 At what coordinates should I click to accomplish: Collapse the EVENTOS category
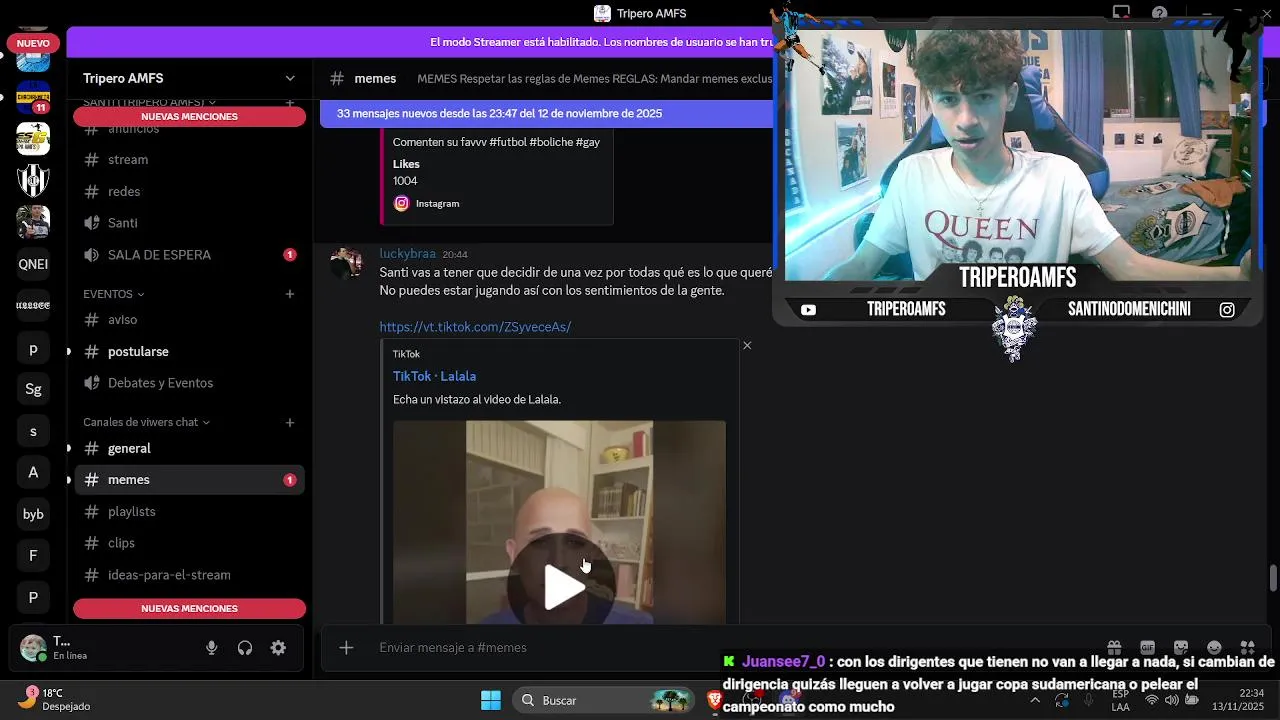pos(114,294)
